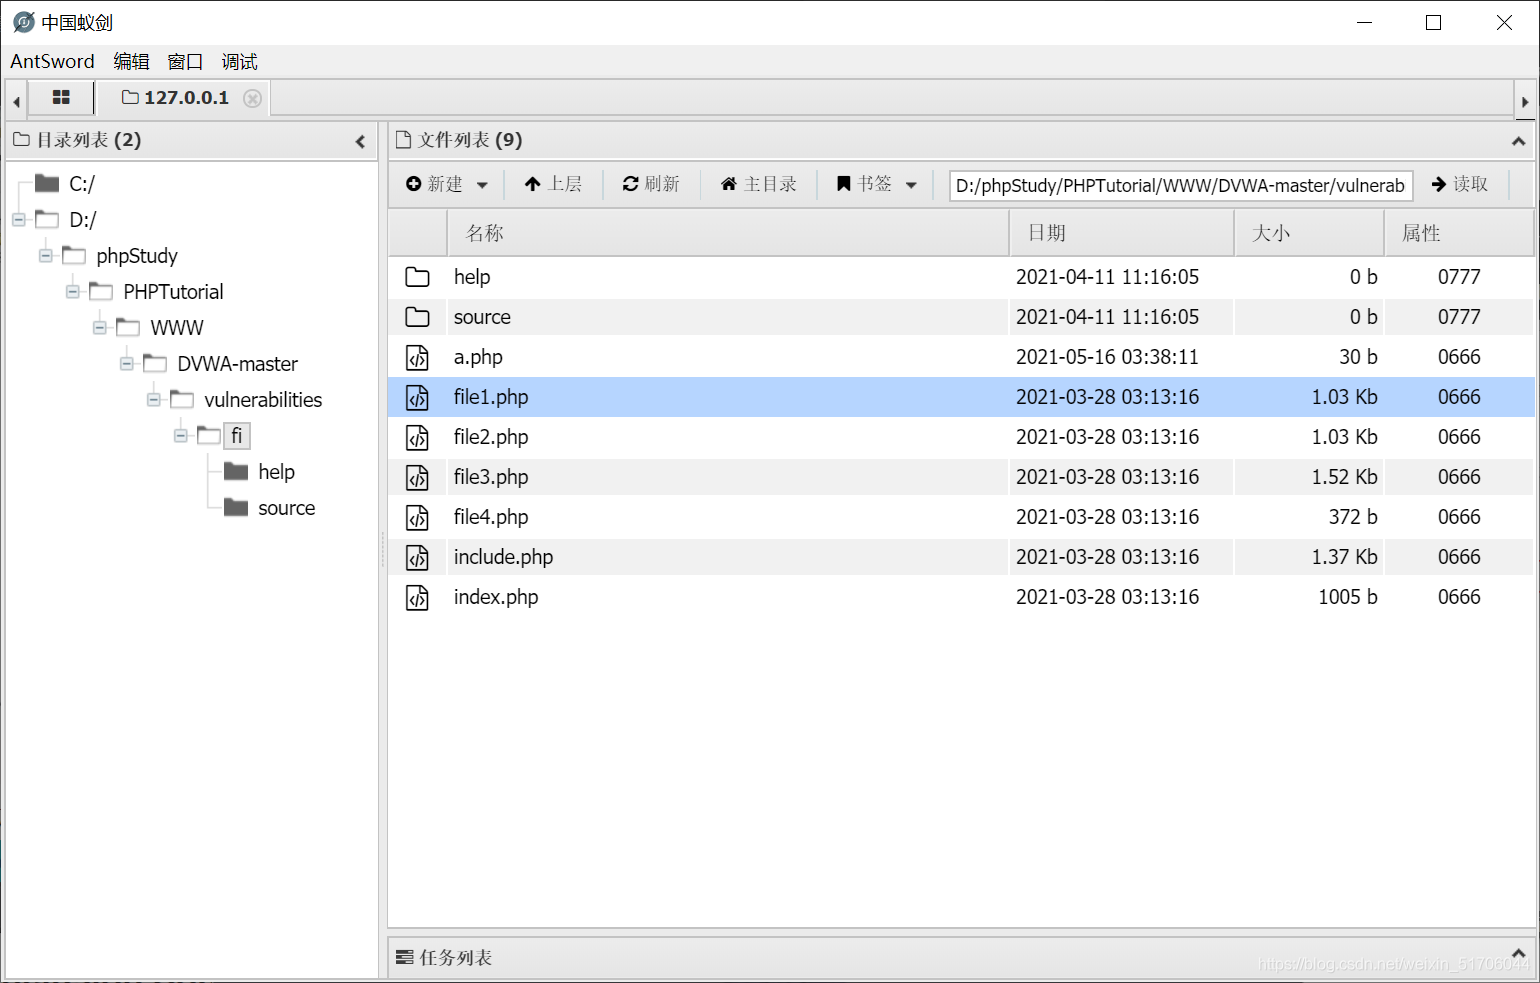
Task: Sort files by 大小 column
Action: pos(1310,233)
